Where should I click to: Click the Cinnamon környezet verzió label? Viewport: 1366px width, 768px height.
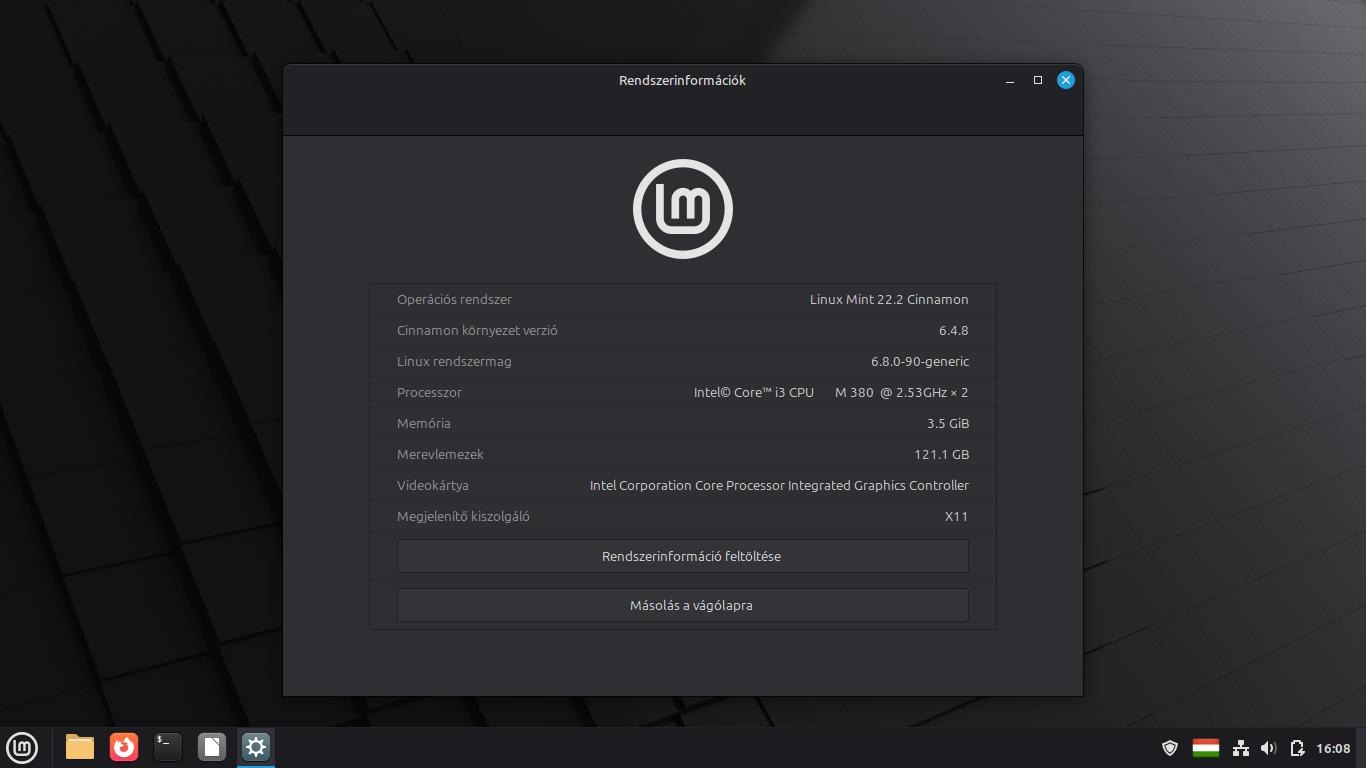(477, 330)
